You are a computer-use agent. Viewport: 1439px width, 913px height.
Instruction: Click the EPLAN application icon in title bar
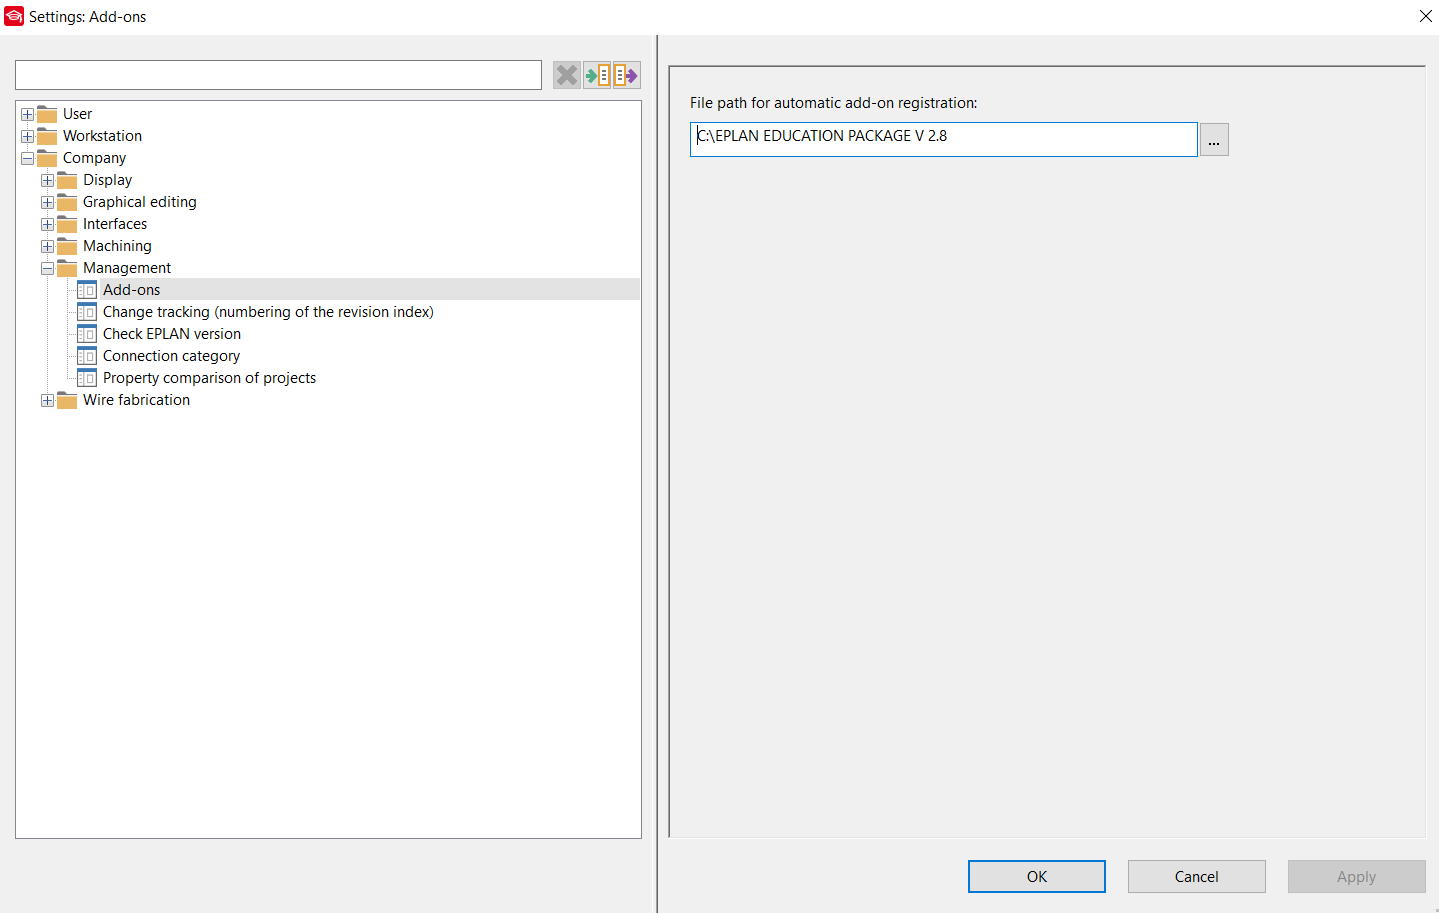click(x=14, y=16)
